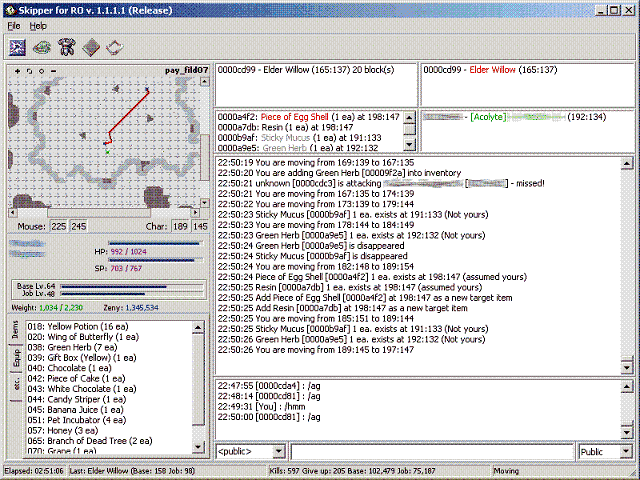The width and height of the screenshot is (640, 480).
Task: Click the chat message input field
Action: [430, 452]
